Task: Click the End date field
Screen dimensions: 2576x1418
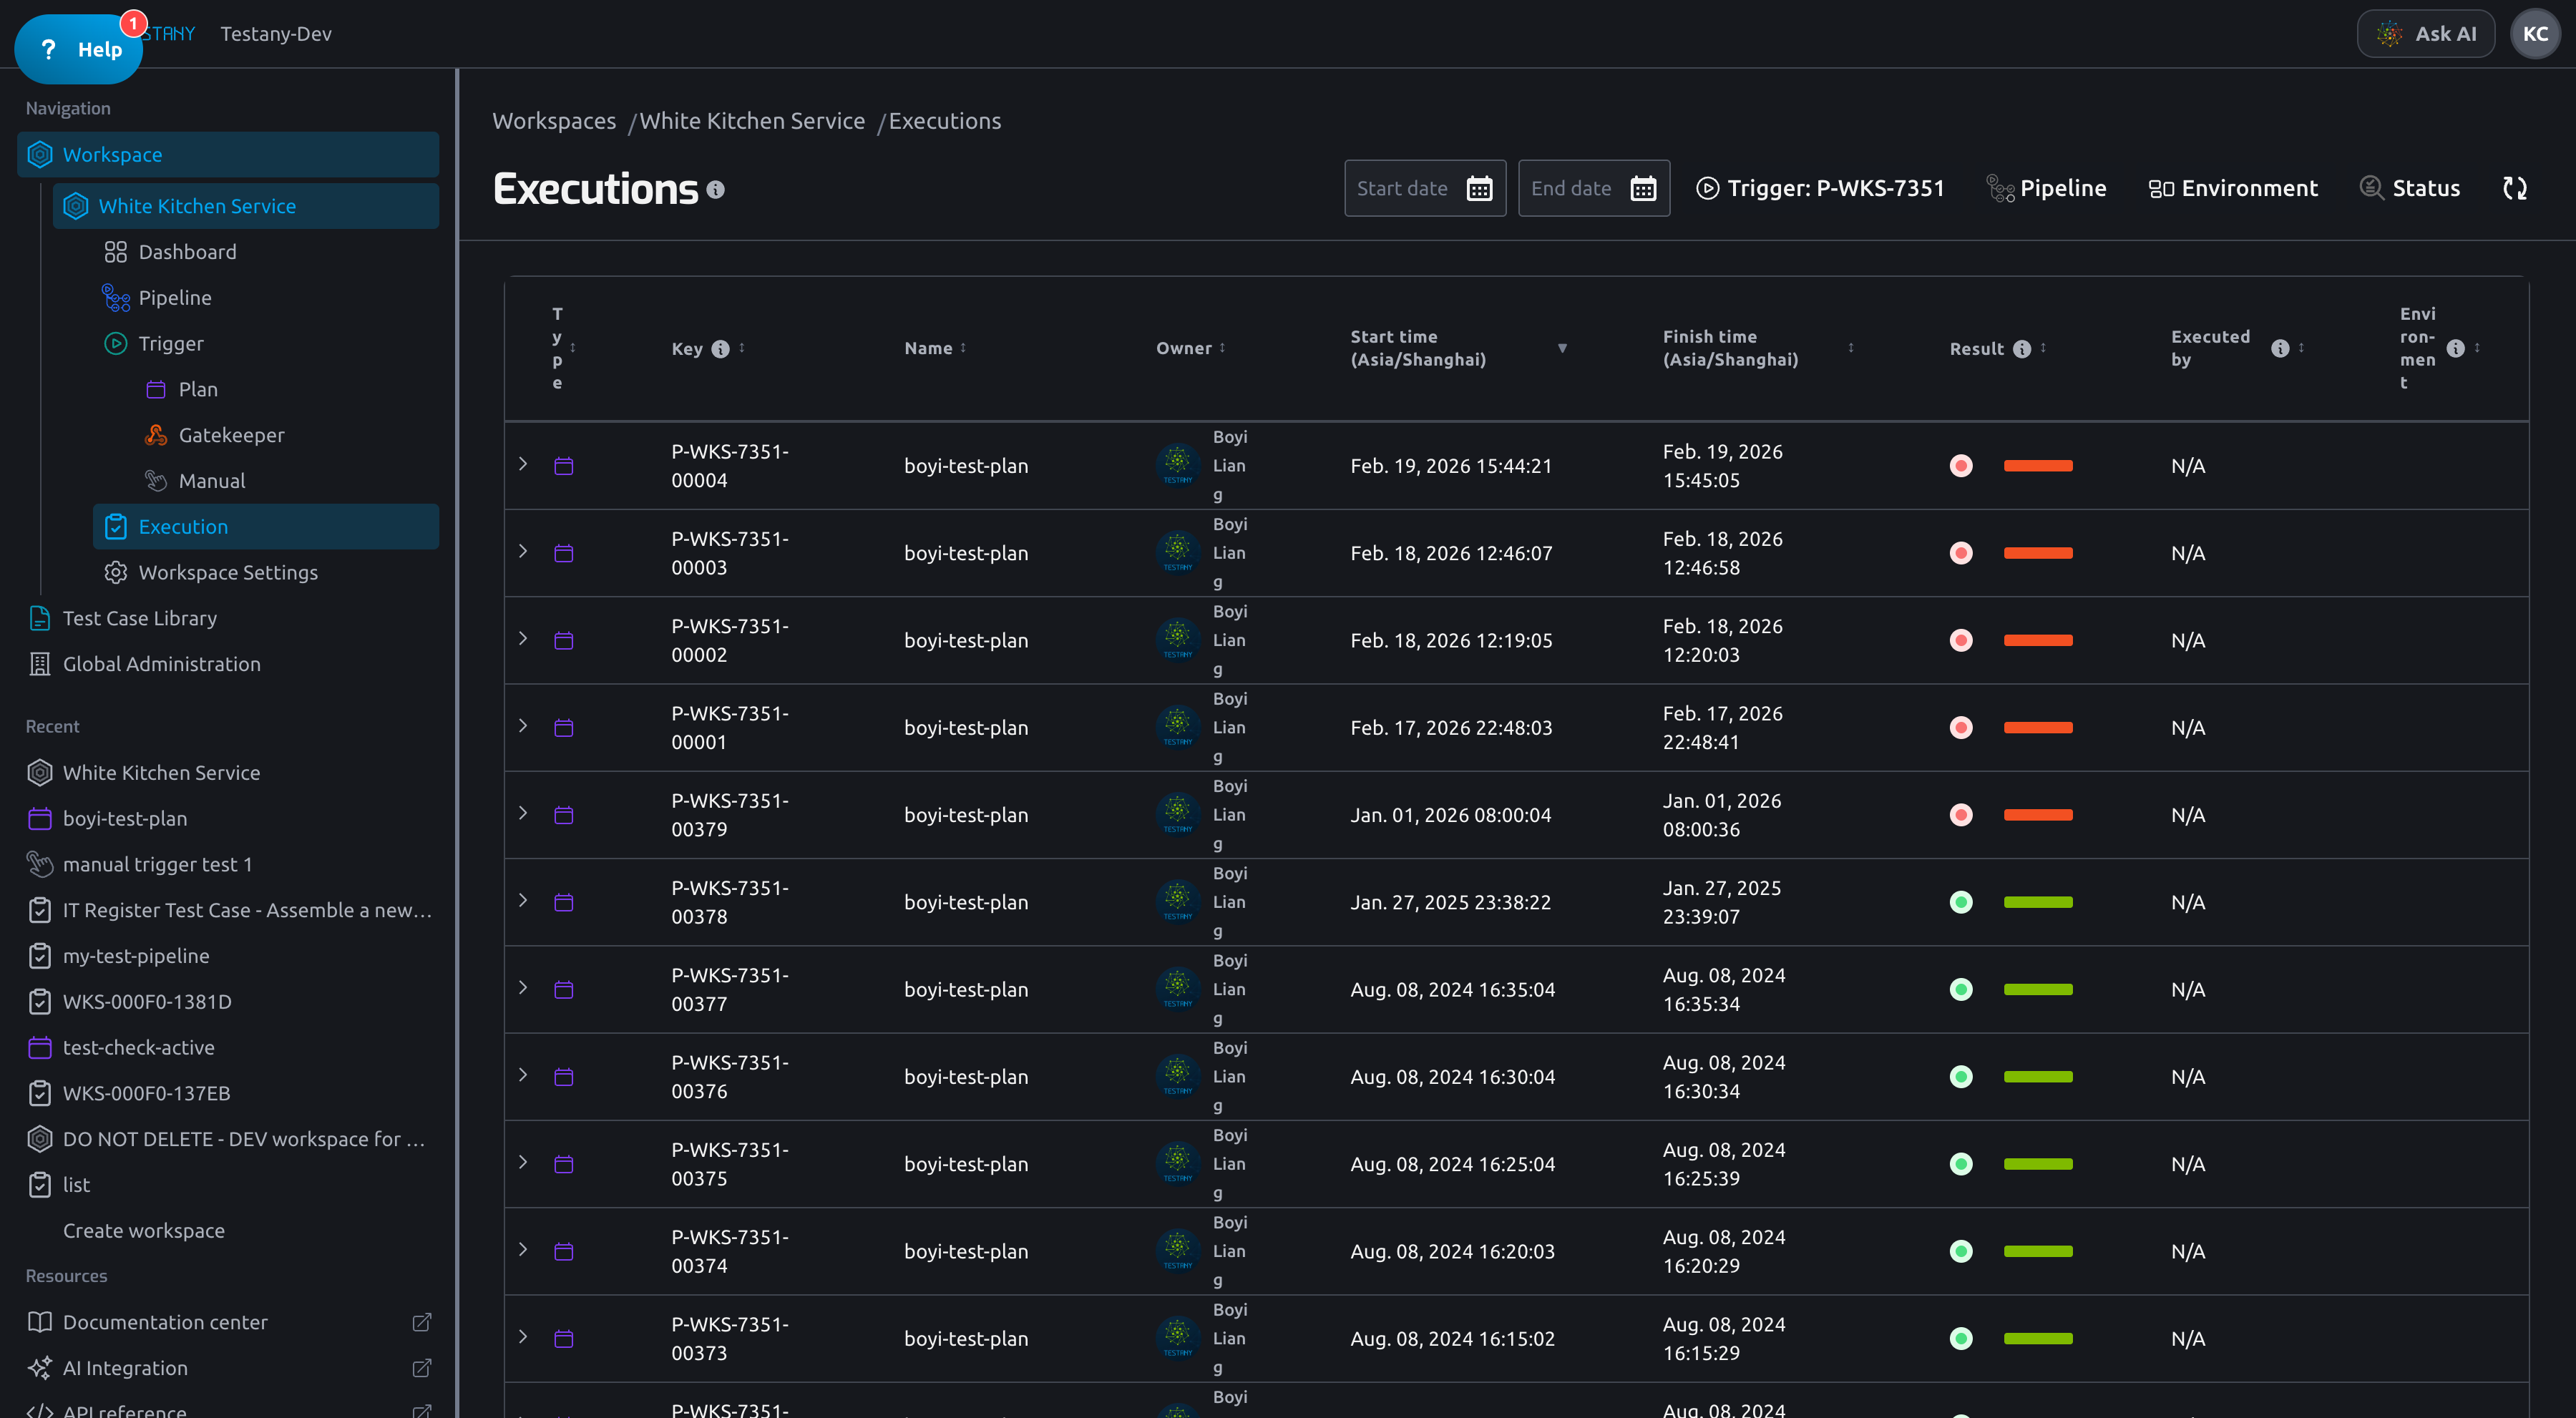Action: click(1594, 188)
